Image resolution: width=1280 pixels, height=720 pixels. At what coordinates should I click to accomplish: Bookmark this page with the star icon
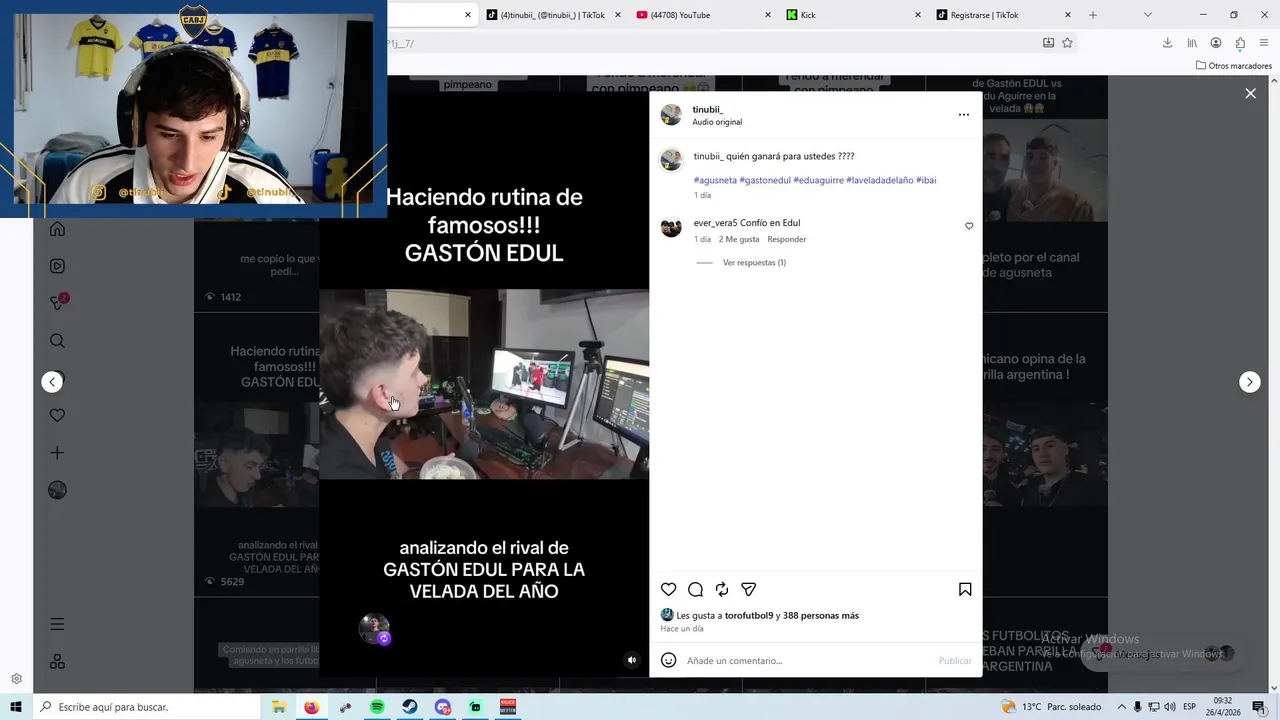coord(1067,43)
